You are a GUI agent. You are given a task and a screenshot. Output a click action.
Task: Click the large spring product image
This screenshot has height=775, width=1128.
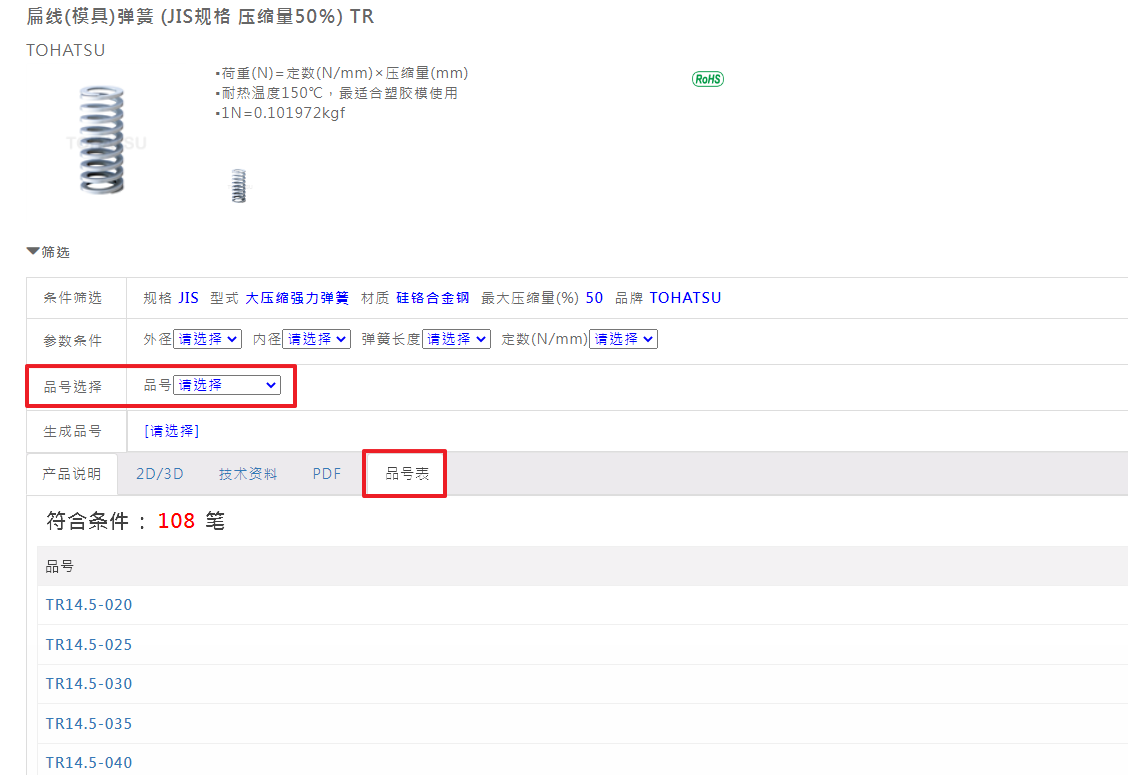click(101, 140)
